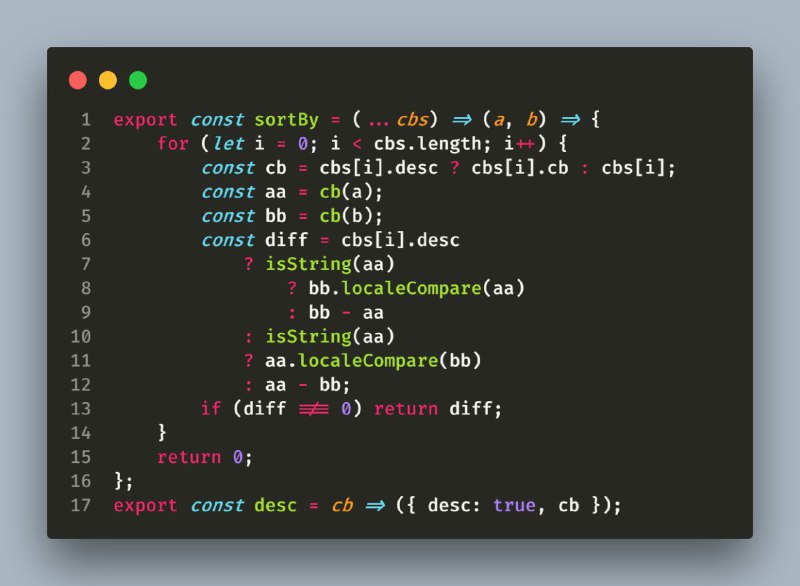Click the true literal on the last line
This screenshot has height=586, width=800.
click(x=514, y=505)
